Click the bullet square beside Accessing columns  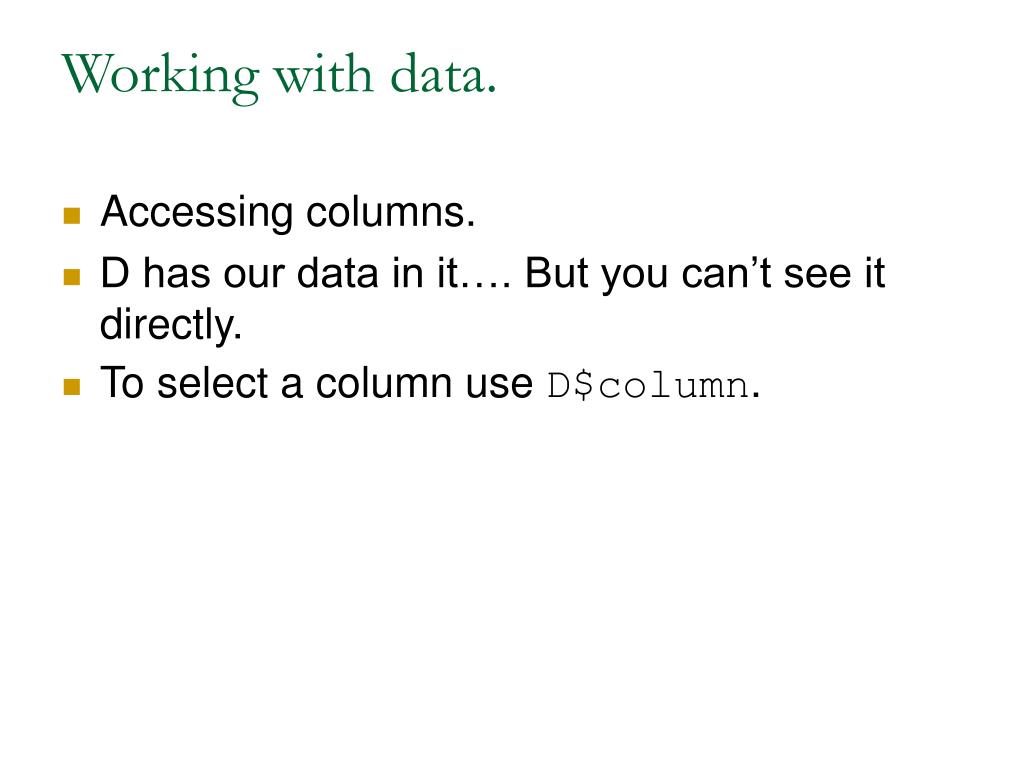tap(72, 216)
